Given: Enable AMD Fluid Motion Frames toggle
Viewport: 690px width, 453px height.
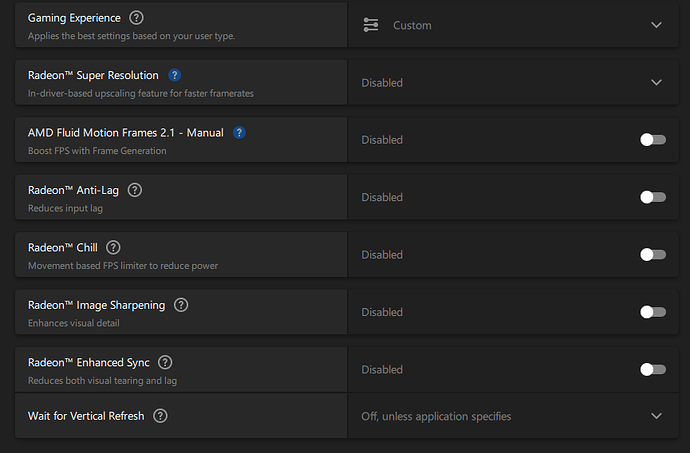Looking at the screenshot, I should pos(652,140).
